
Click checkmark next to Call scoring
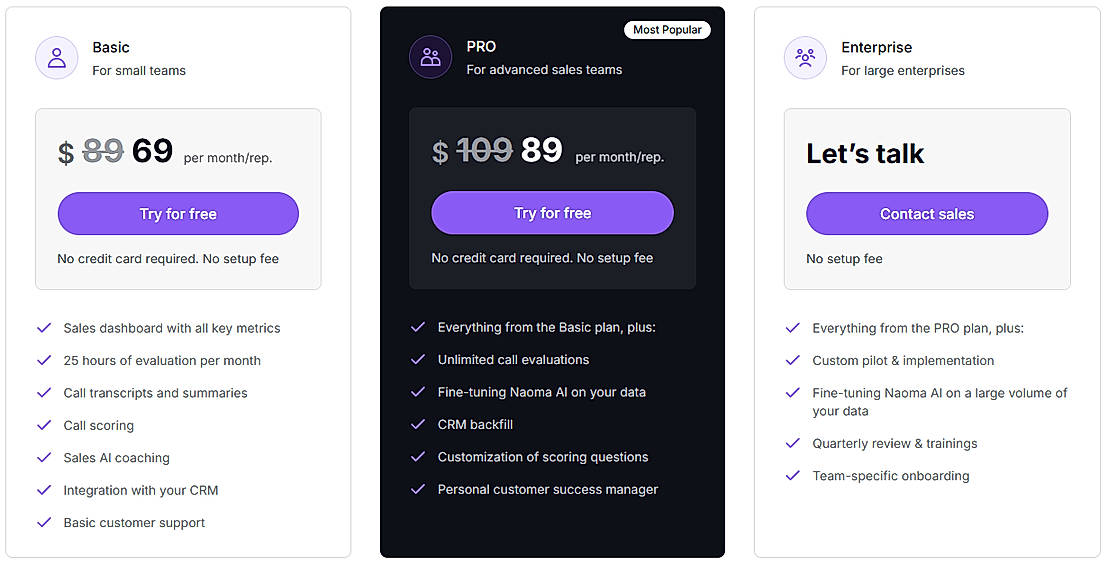(44, 425)
